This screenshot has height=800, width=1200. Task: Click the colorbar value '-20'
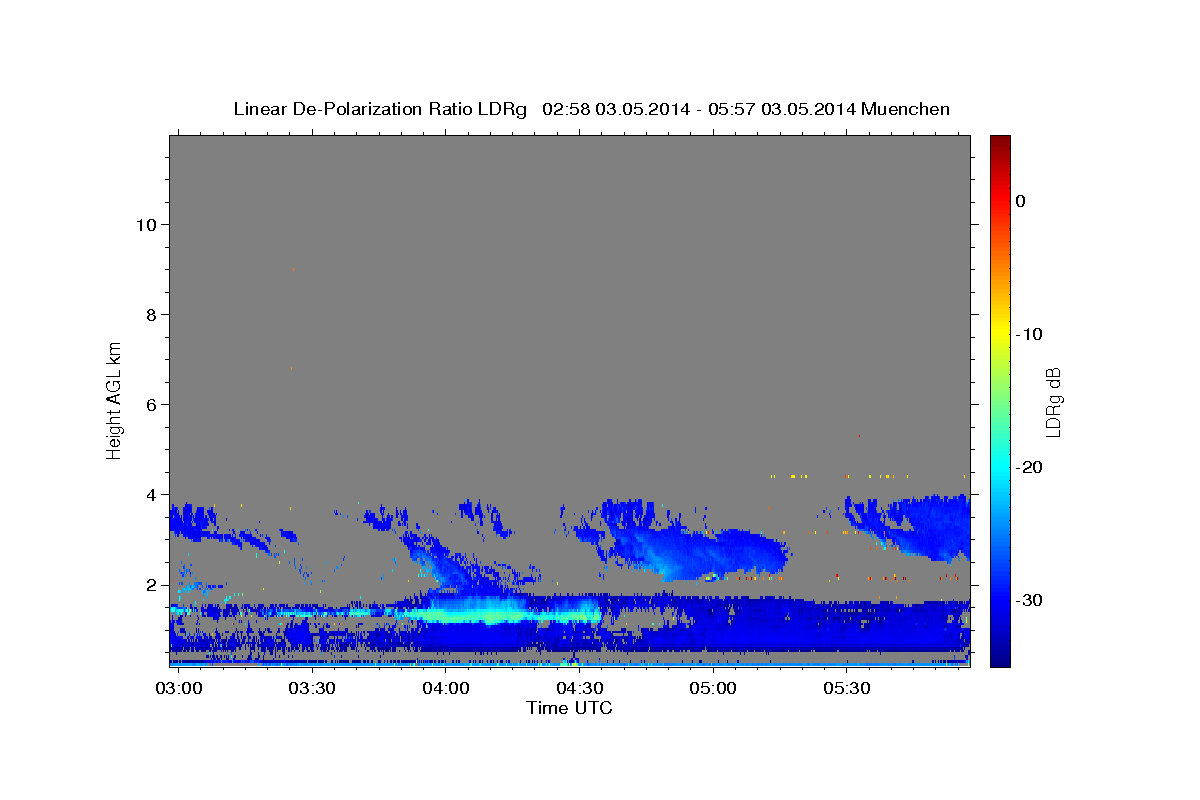[x=1030, y=467]
